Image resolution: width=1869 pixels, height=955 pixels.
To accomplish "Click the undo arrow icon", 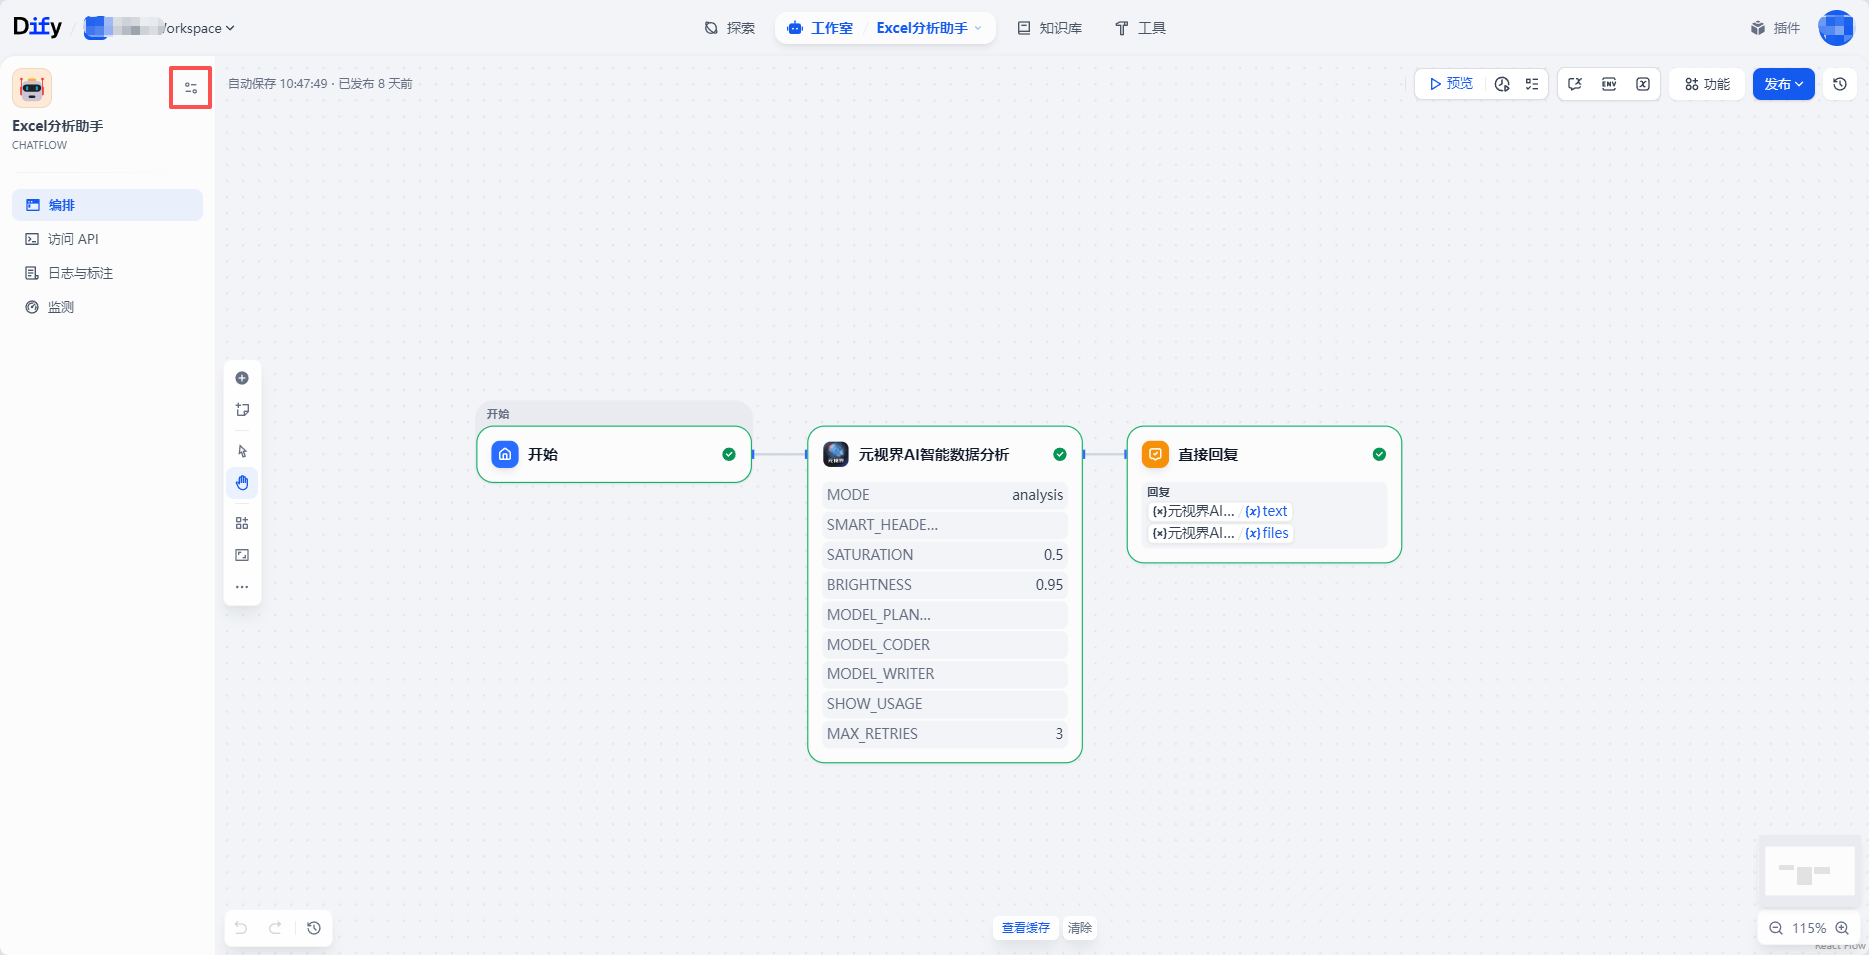I will coord(241,928).
